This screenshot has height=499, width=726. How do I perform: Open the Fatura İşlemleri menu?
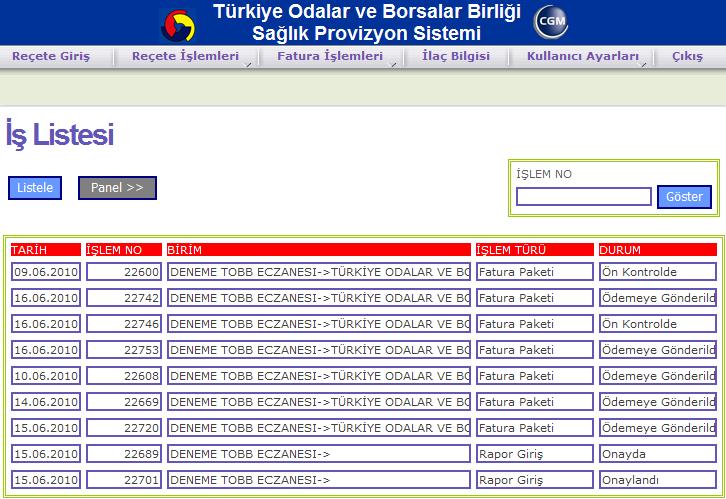330,56
